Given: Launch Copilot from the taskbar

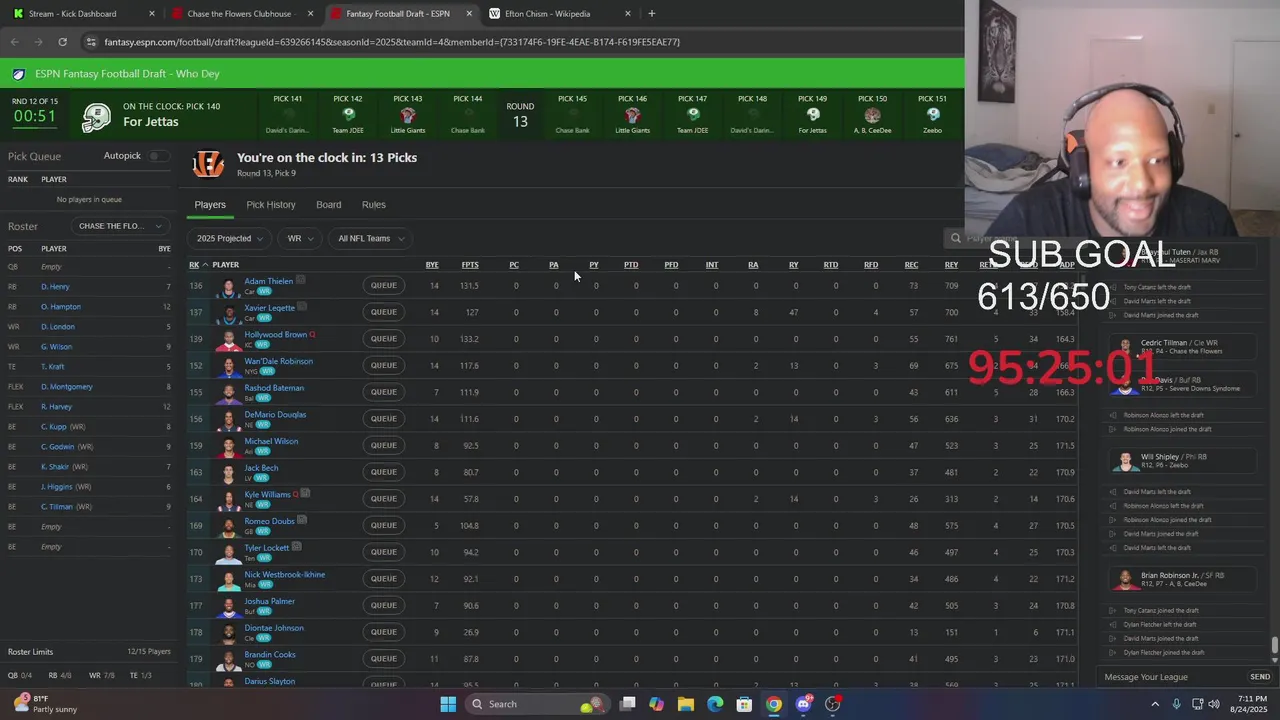Looking at the screenshot, I should tap(656, 704).
